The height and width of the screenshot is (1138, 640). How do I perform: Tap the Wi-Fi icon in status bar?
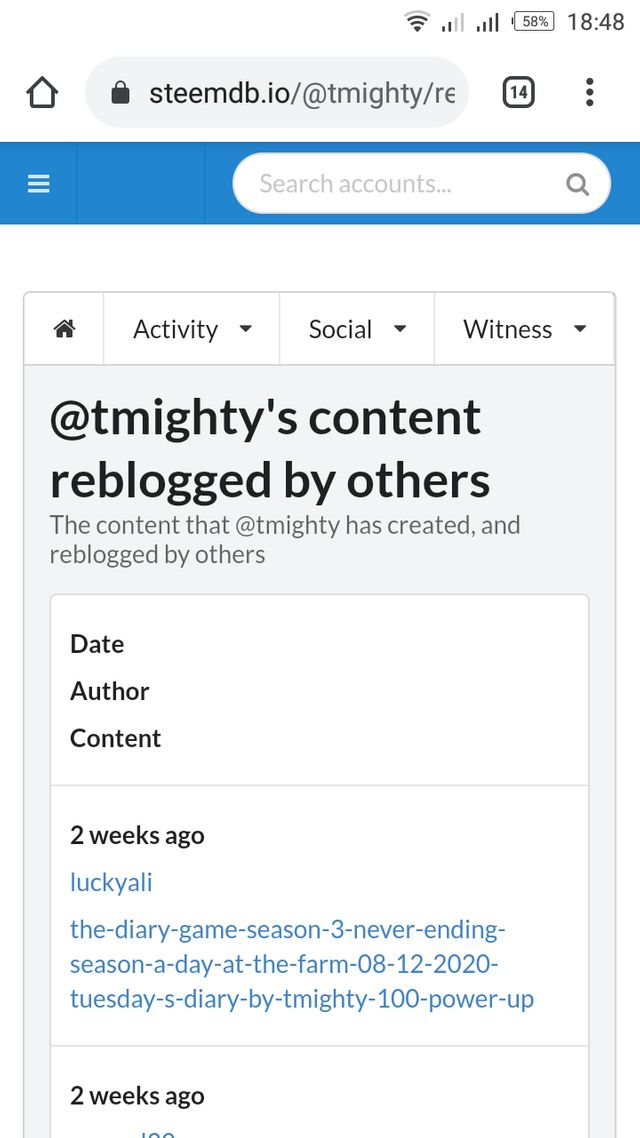pyautogui.click(x=416, y=21)
